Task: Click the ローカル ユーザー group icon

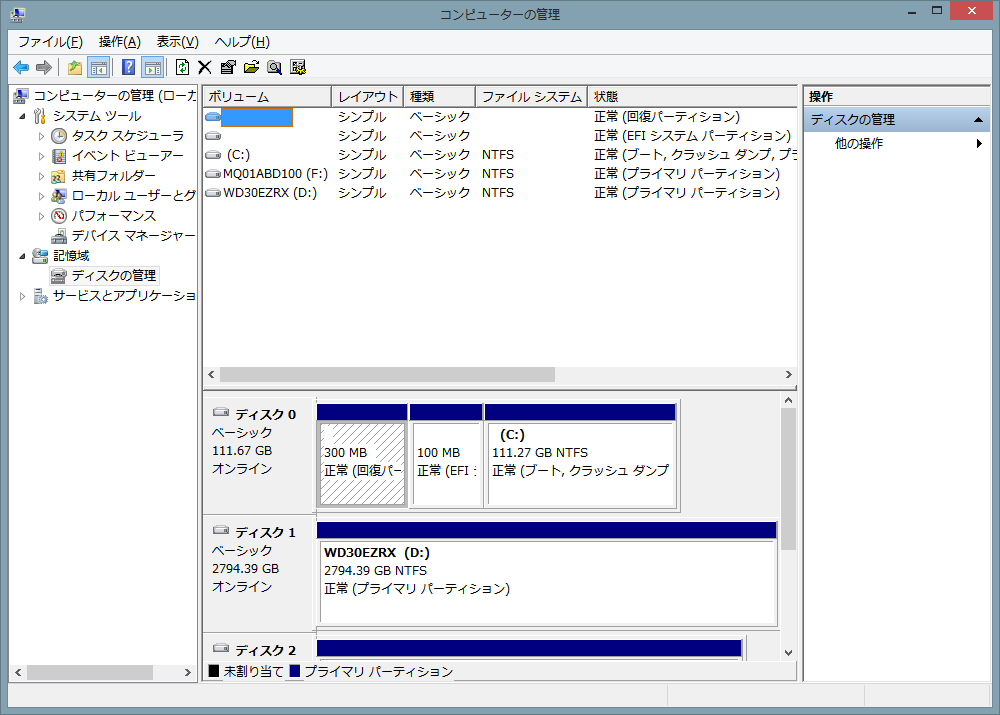Action: click(x=59, y=196)
